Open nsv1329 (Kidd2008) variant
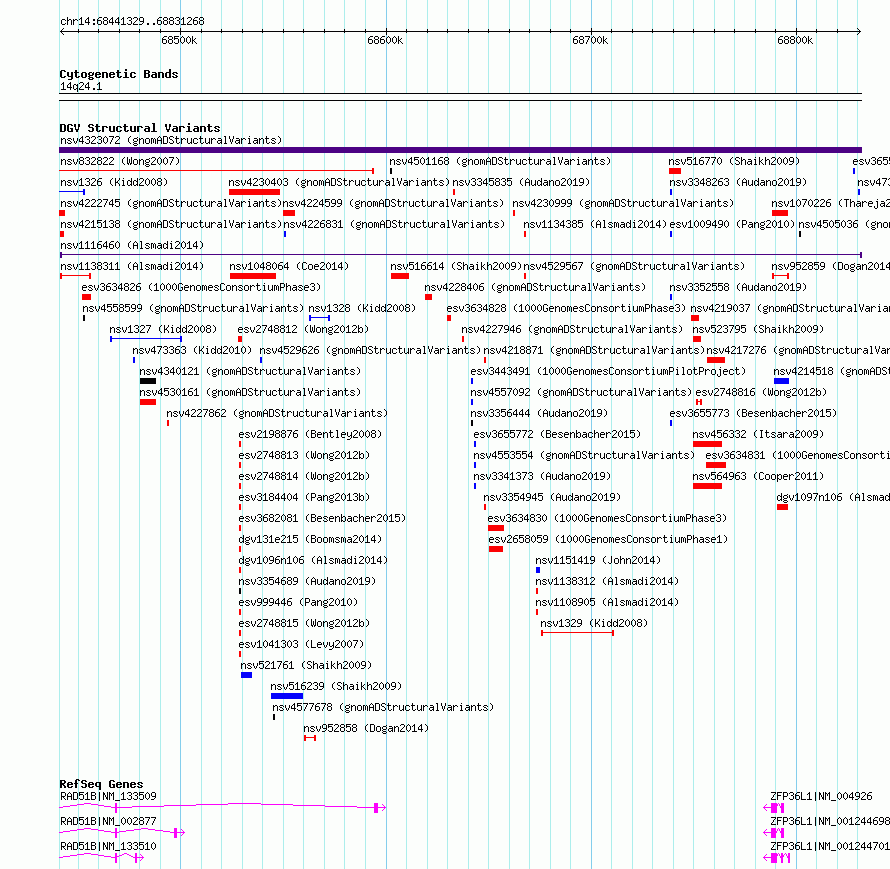This screenshot has width=890, height=869. [594, 623]
